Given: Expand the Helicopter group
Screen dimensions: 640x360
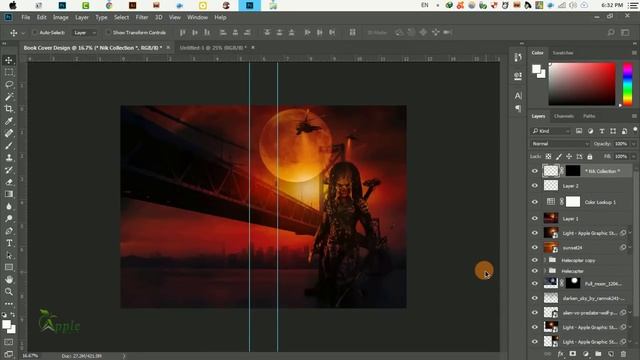Looking at the screenshot, I should [x=544, y=271].
